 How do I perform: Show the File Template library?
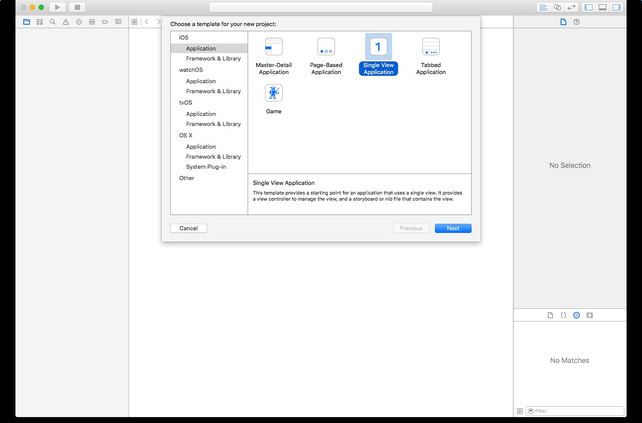(x=550, y=315)
